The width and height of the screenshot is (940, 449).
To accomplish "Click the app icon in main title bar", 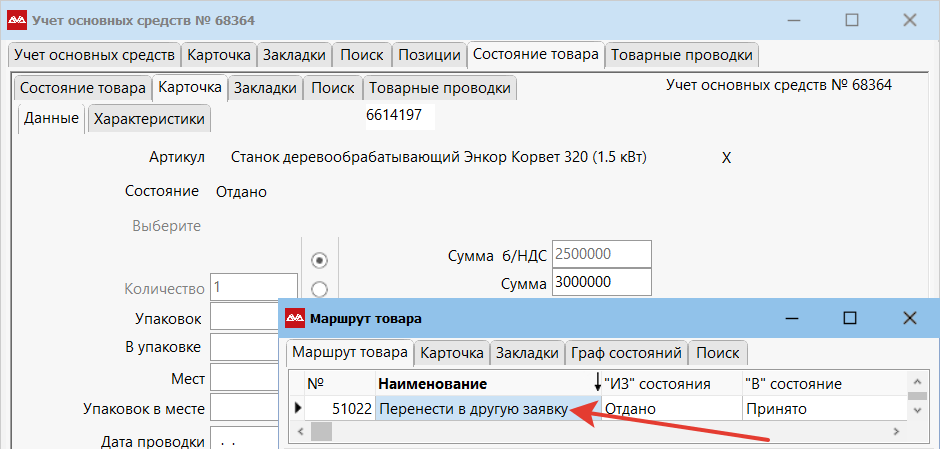I will click(17, 20).
